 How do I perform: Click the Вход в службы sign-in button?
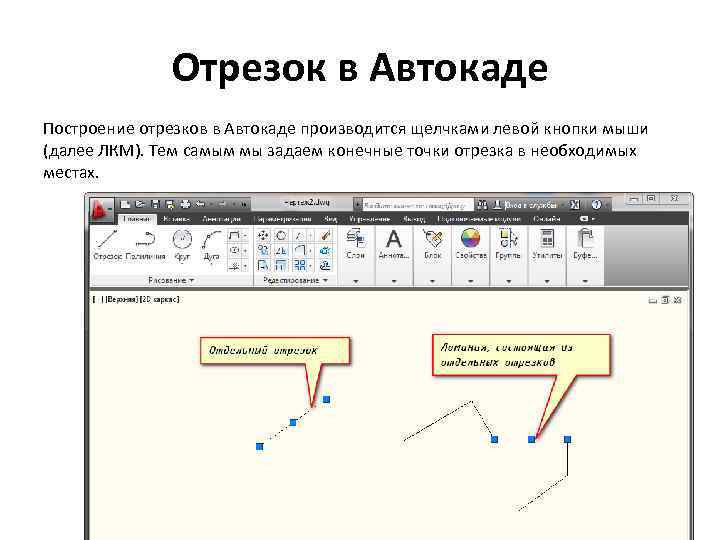click(x=526, y=205)
